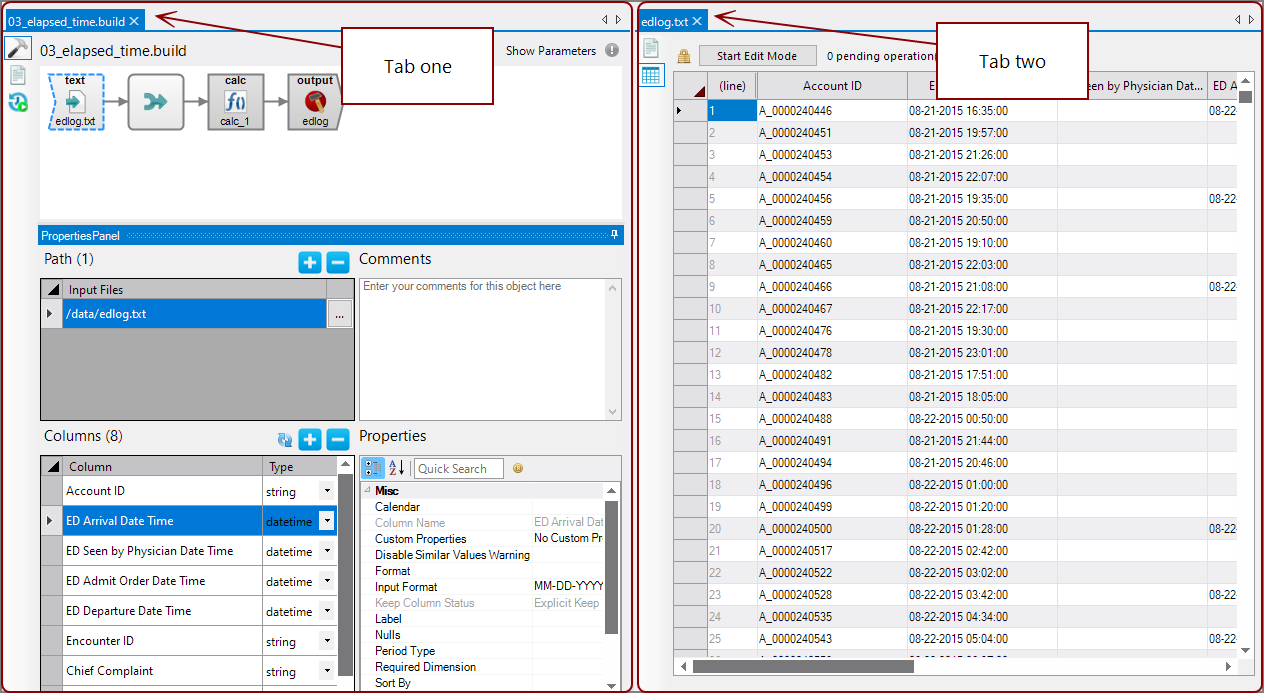
Task: Click the merge arrow node in the workflow
Action: [156, 101]
